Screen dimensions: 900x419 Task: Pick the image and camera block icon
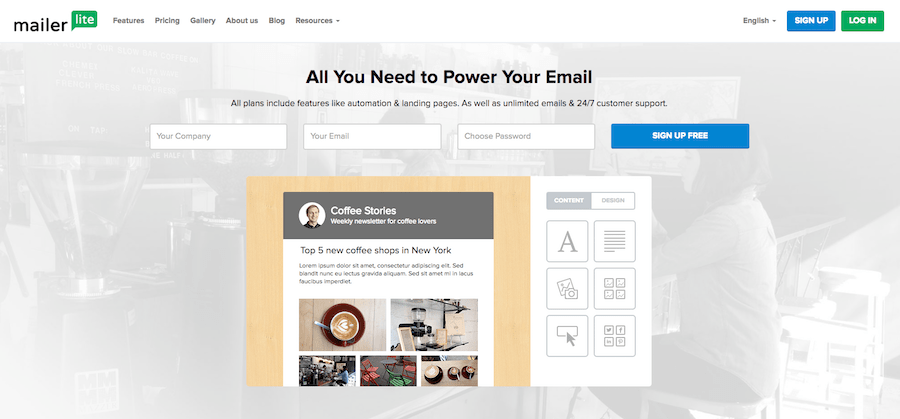click(568, 288)
